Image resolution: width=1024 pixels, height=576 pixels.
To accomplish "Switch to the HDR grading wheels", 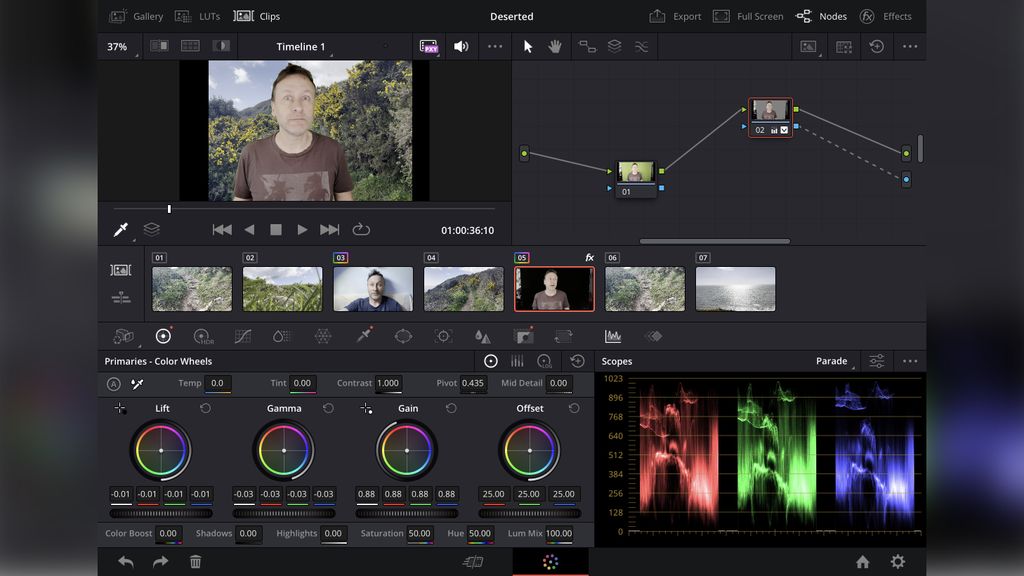I will click(203, 336).
